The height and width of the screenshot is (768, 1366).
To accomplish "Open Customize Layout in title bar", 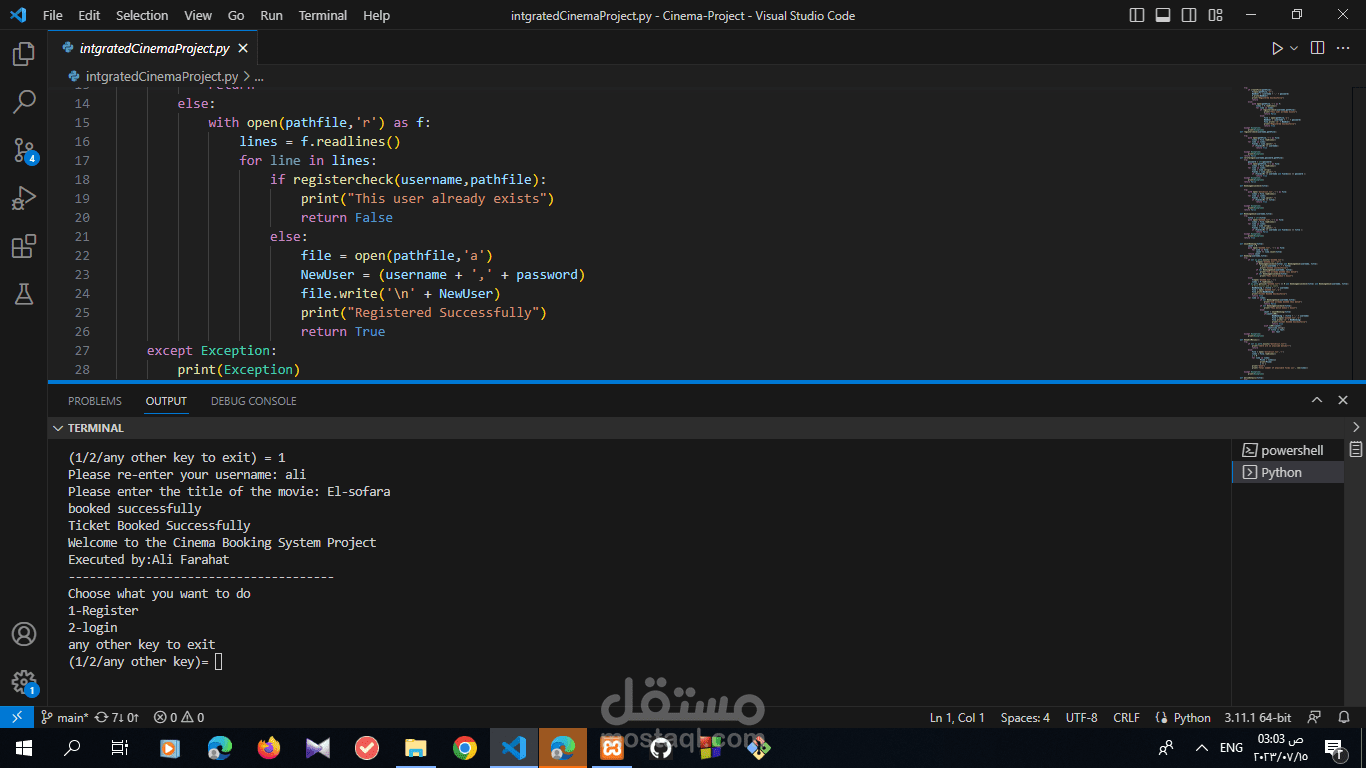I will click(1214, 15).
